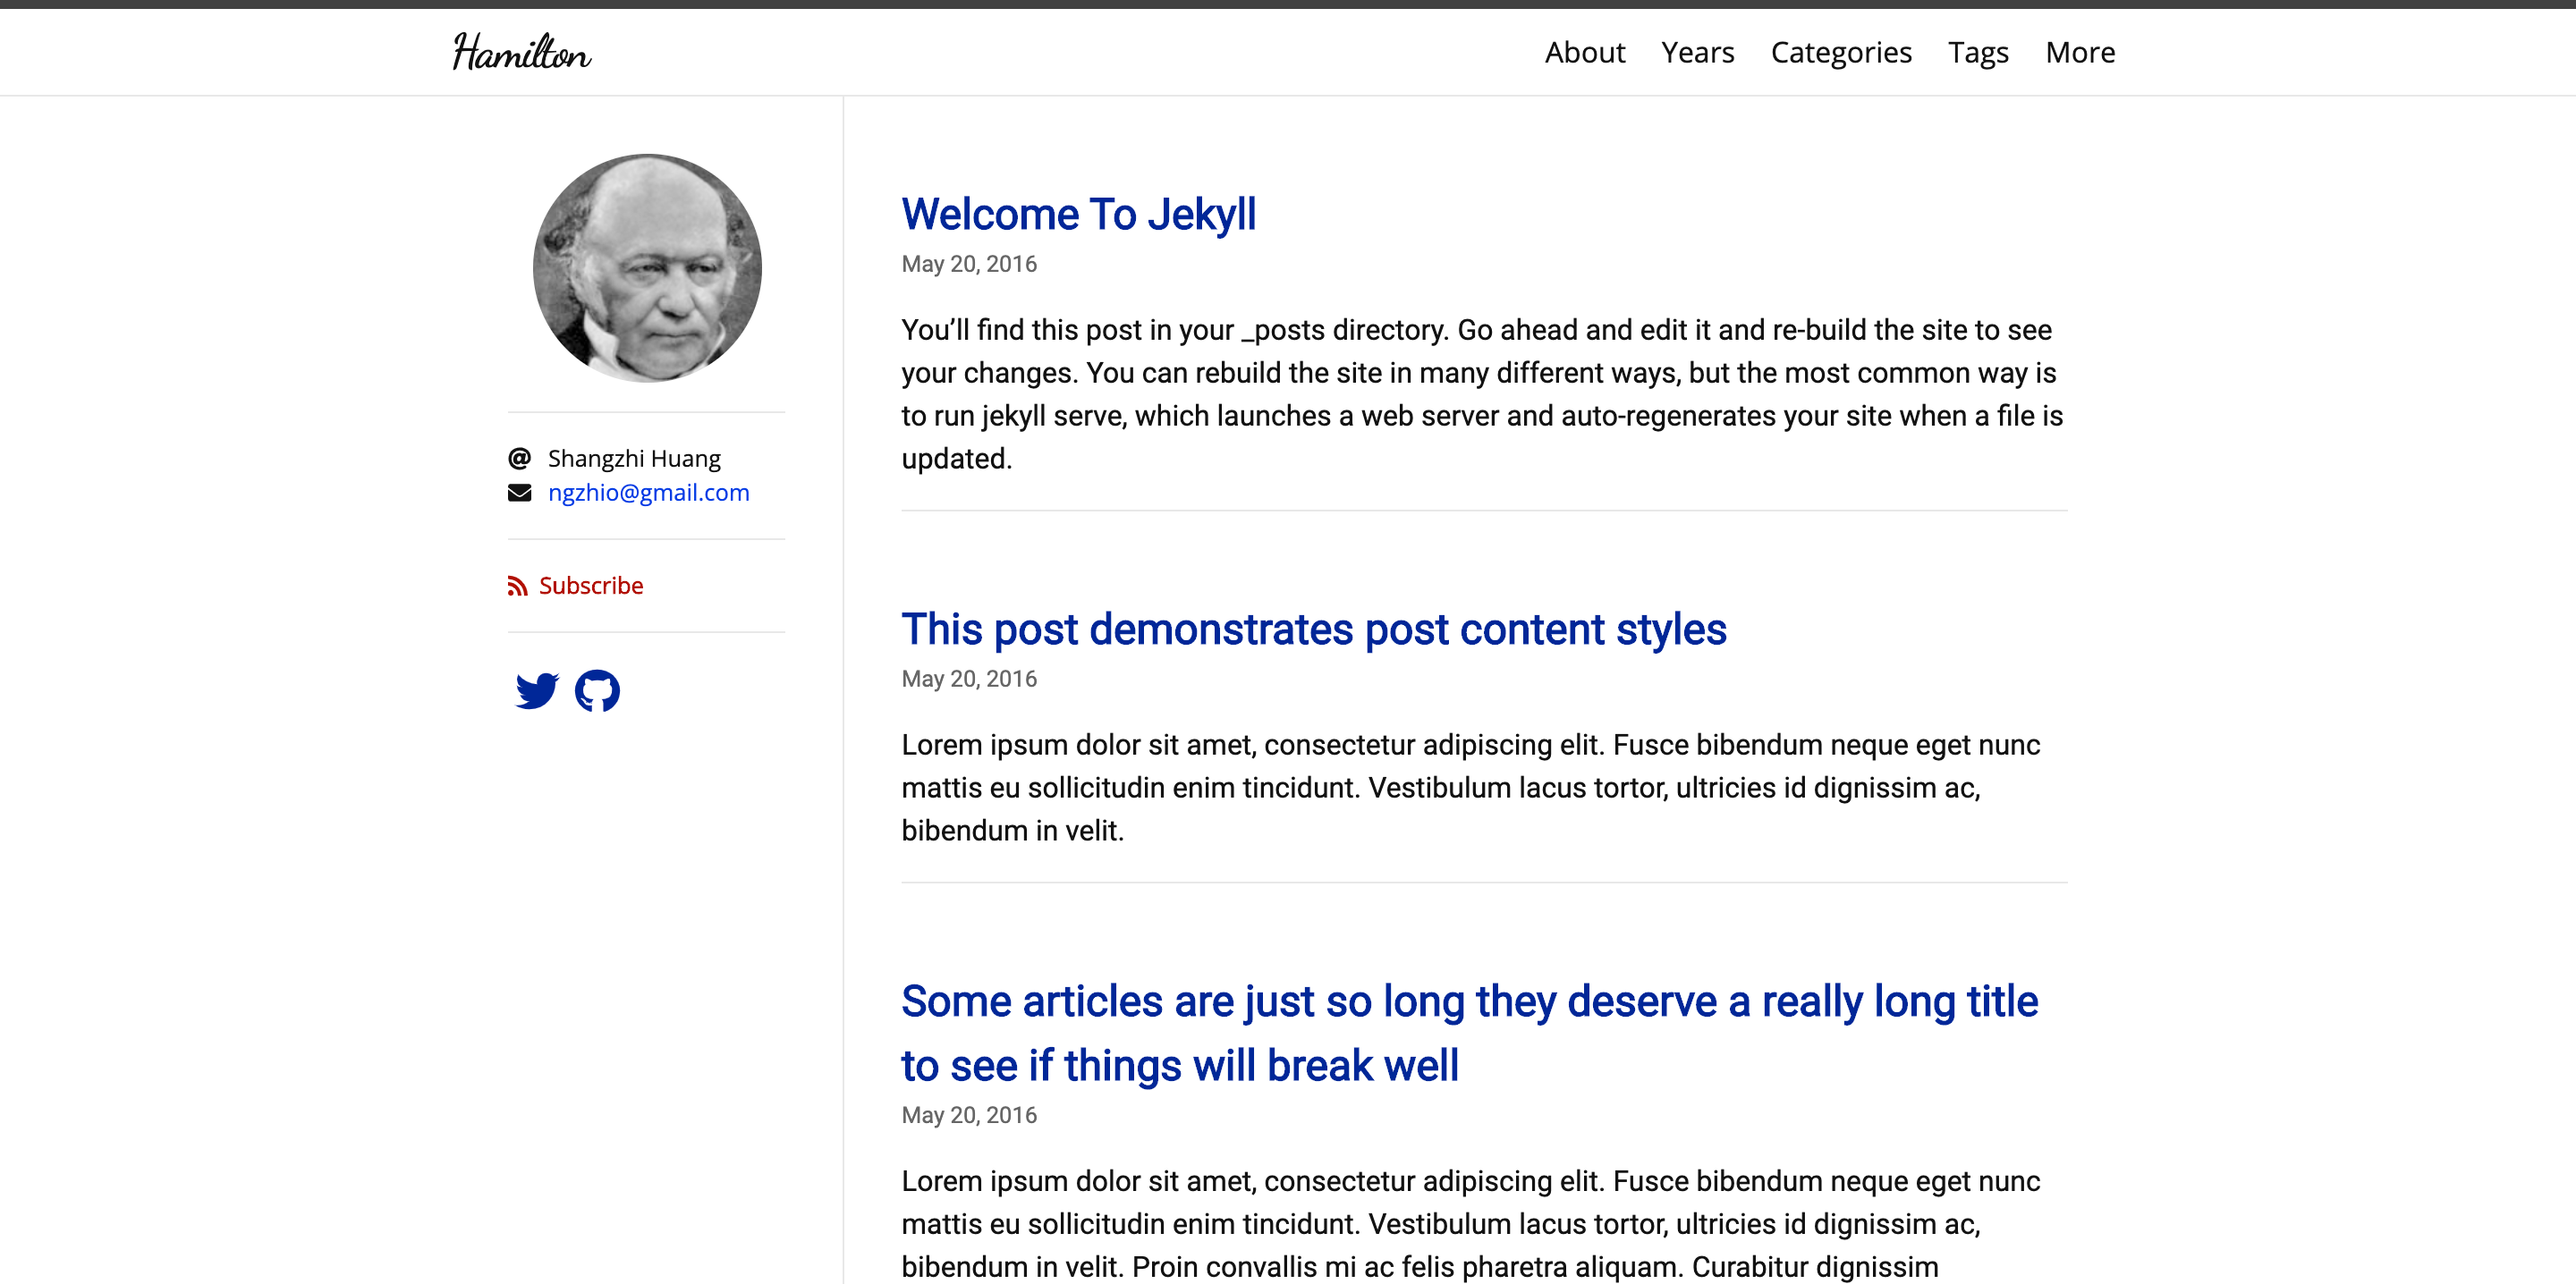Open the Categories page

tap(1840, 52)
